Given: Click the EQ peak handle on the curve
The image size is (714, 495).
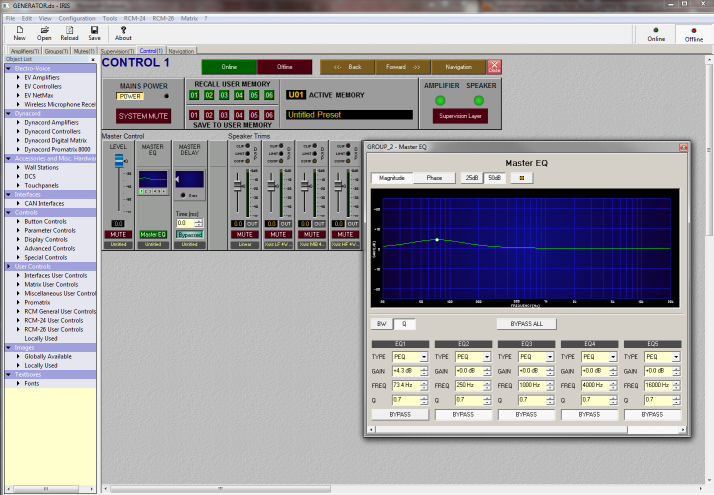Looking at the screenshot, I should point(437,240).
